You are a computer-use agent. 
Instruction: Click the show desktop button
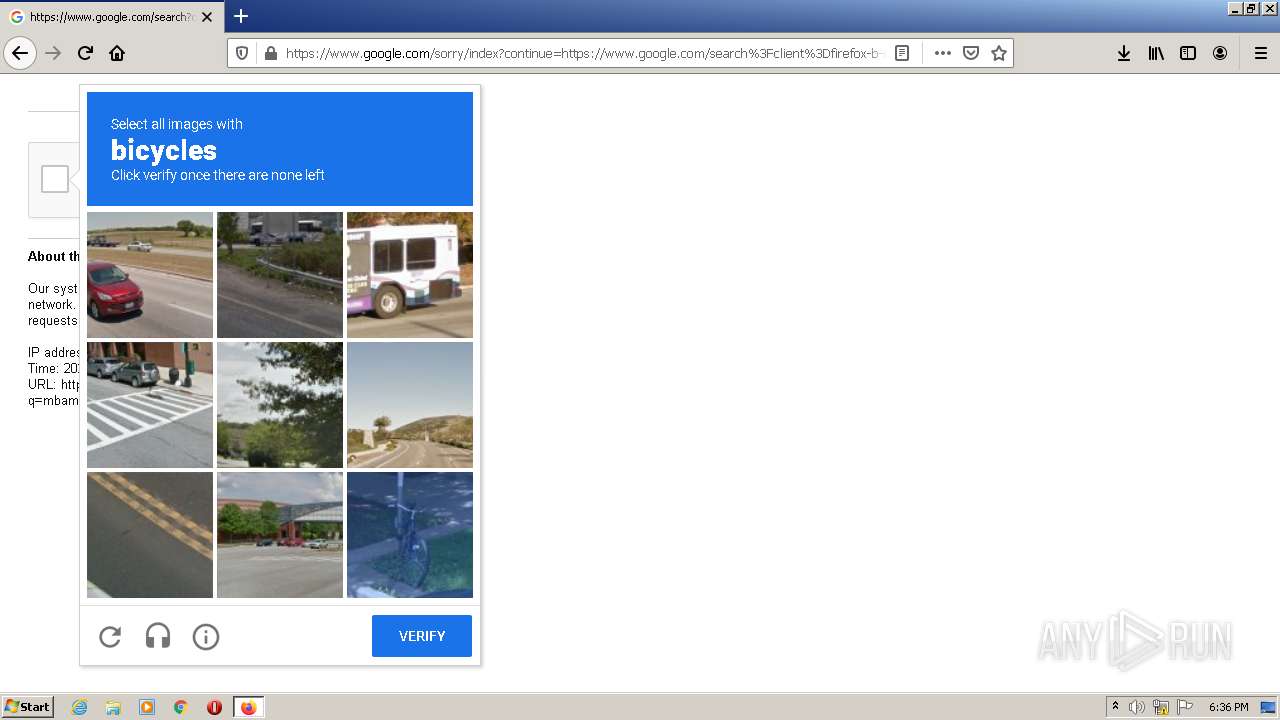coord(1268,707)
